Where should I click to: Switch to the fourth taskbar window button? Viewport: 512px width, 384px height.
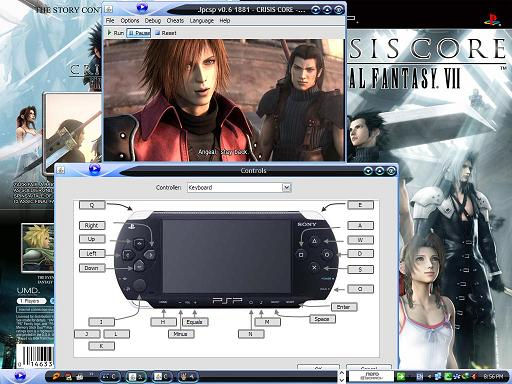coord(188,377)
